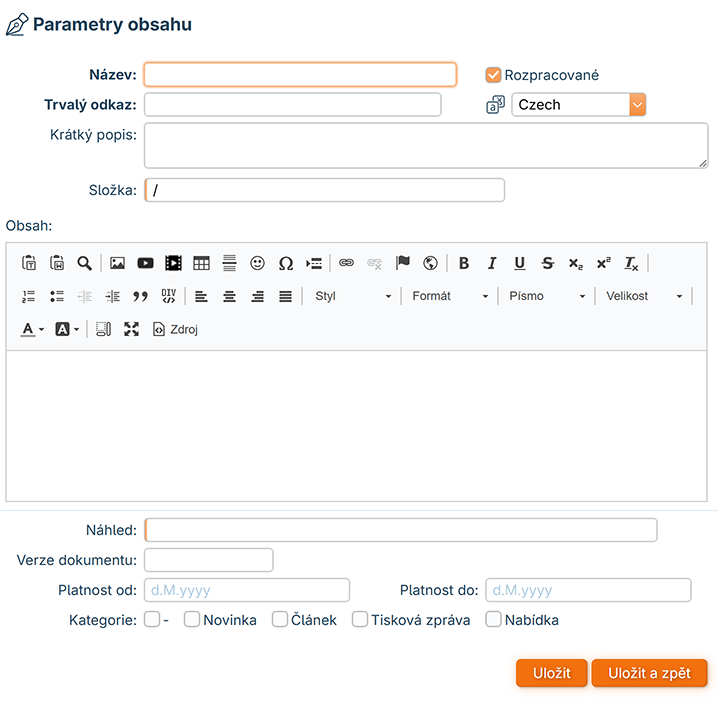This screenshot has height=702, width=718.
Task: Click the indented list icon next to Omega
Action: coord(314,263)
